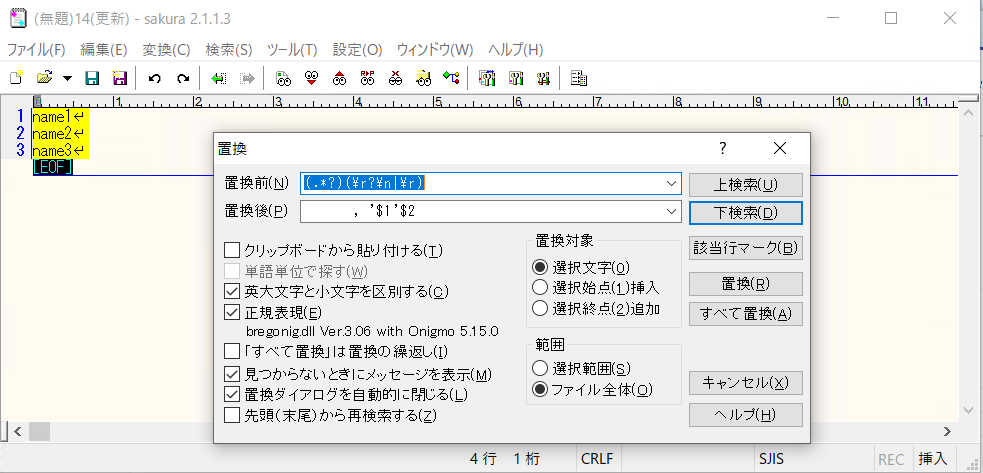The width and height of the screenshot is (983, 473).
Task: Click すべて置換(A) to replace all
Action: (745, 314)
